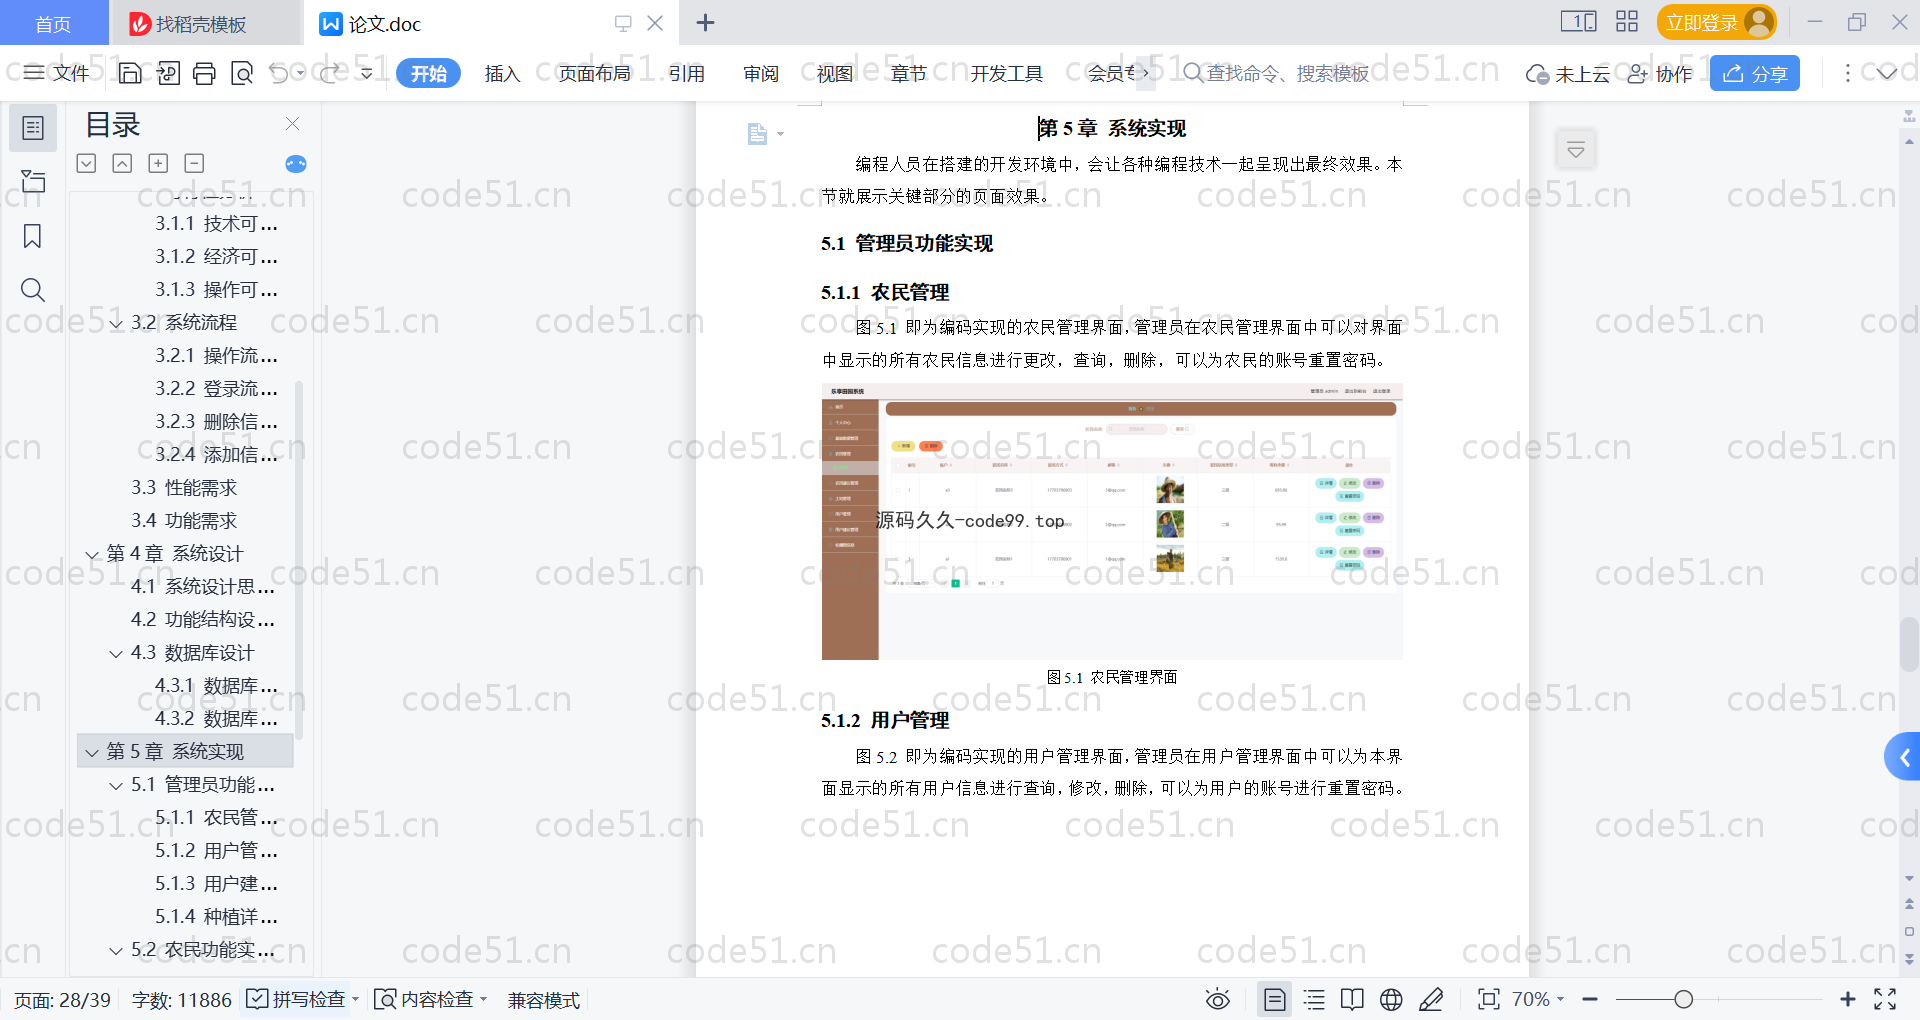Switch to the 页面布局 ribbon tab
Screen dimensions: 1920x1020
594,73
